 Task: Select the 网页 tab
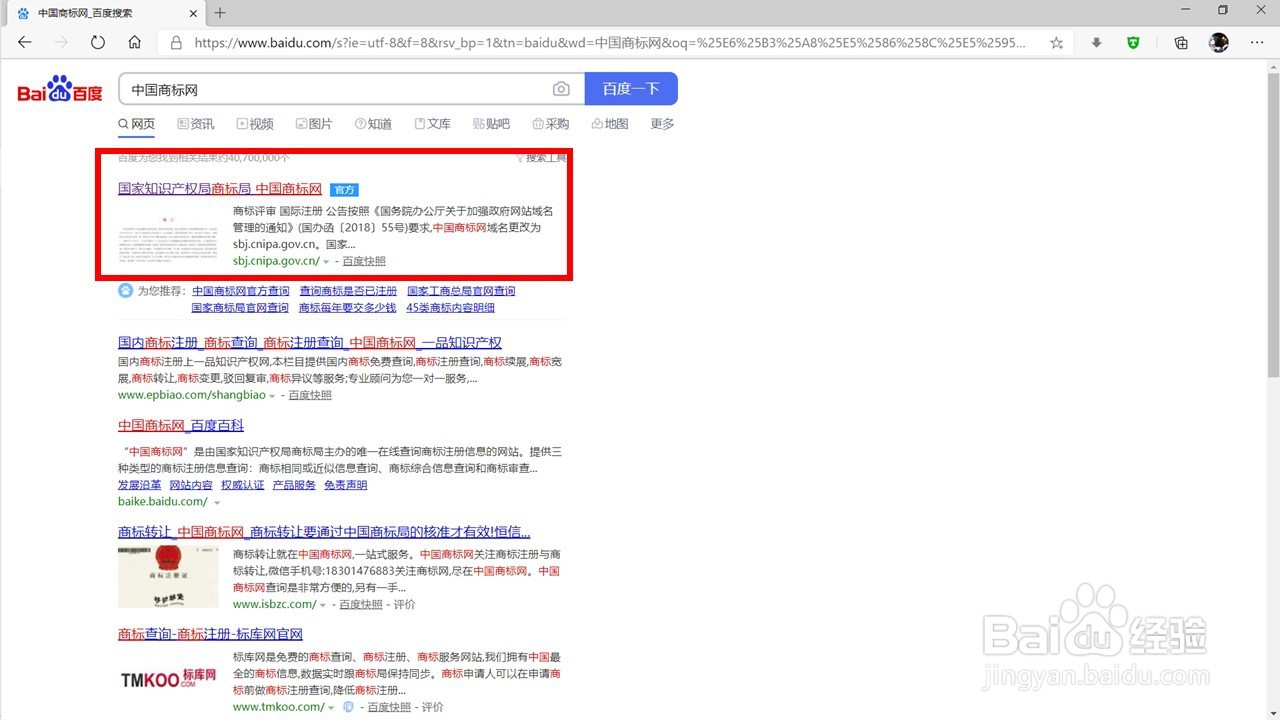pos(137,124)
